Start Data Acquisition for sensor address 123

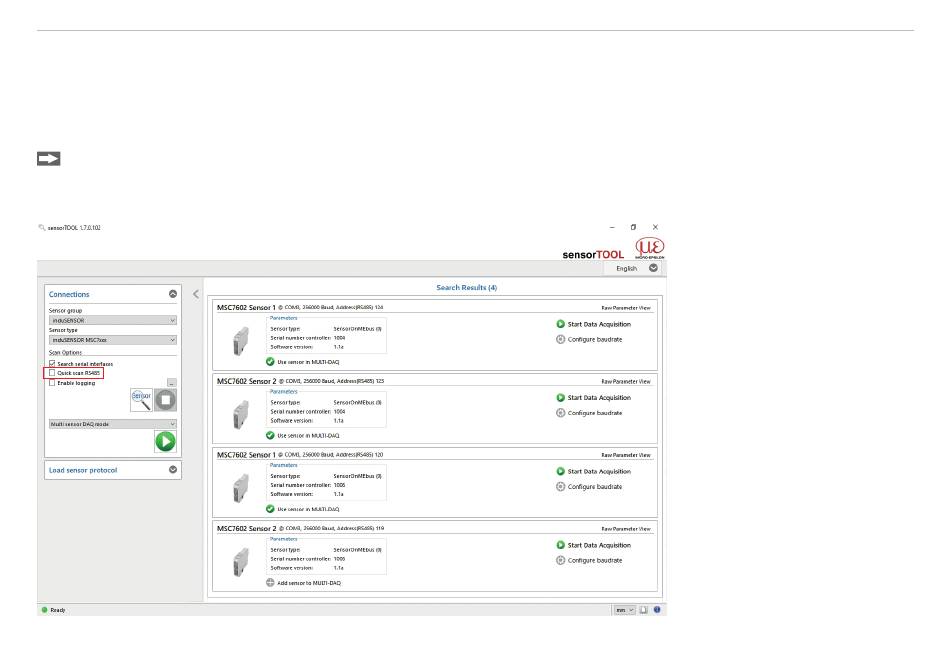pos(594,397)
